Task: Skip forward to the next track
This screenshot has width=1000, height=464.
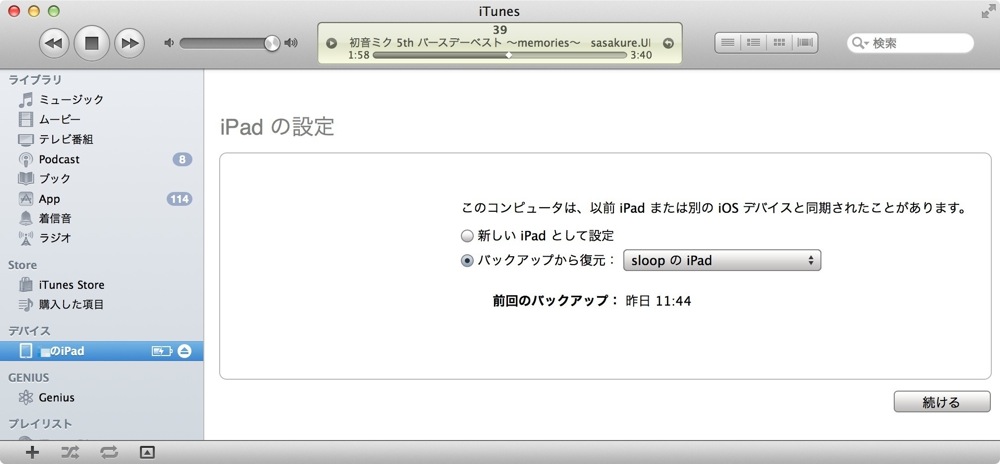Action: click(x=129, y=43)
